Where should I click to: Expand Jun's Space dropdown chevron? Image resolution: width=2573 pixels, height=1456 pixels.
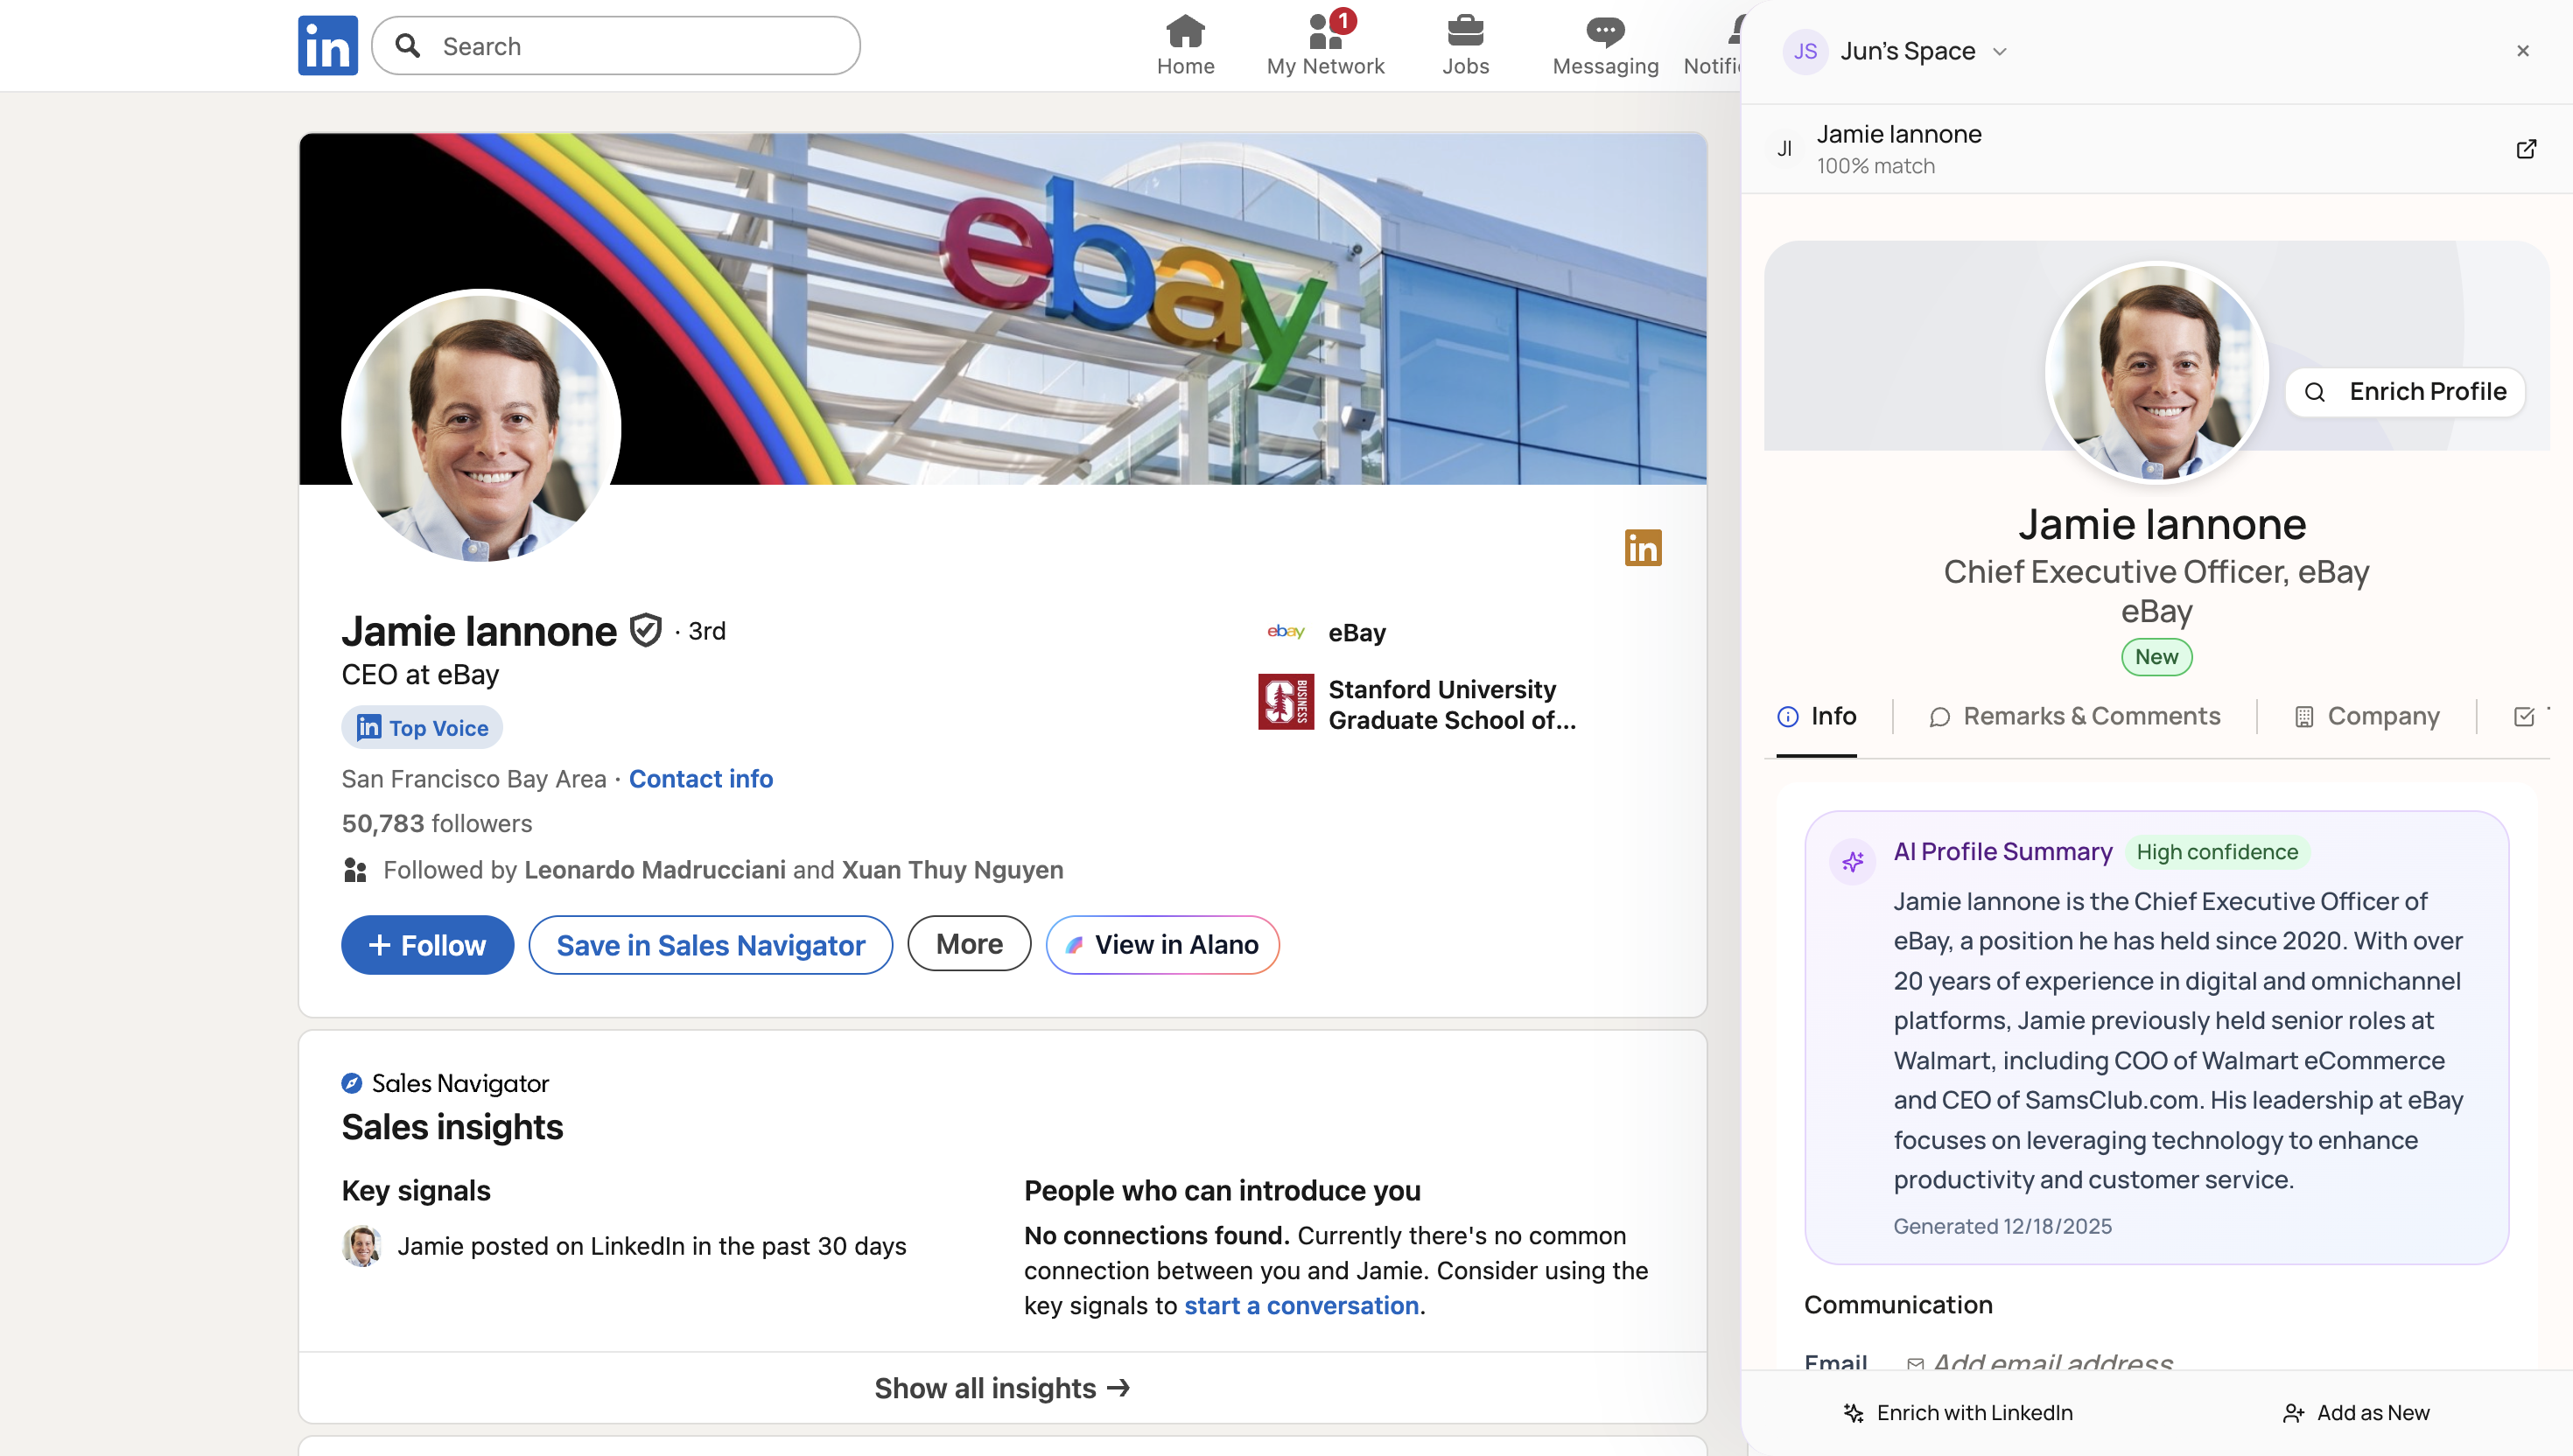[1999, 52]
